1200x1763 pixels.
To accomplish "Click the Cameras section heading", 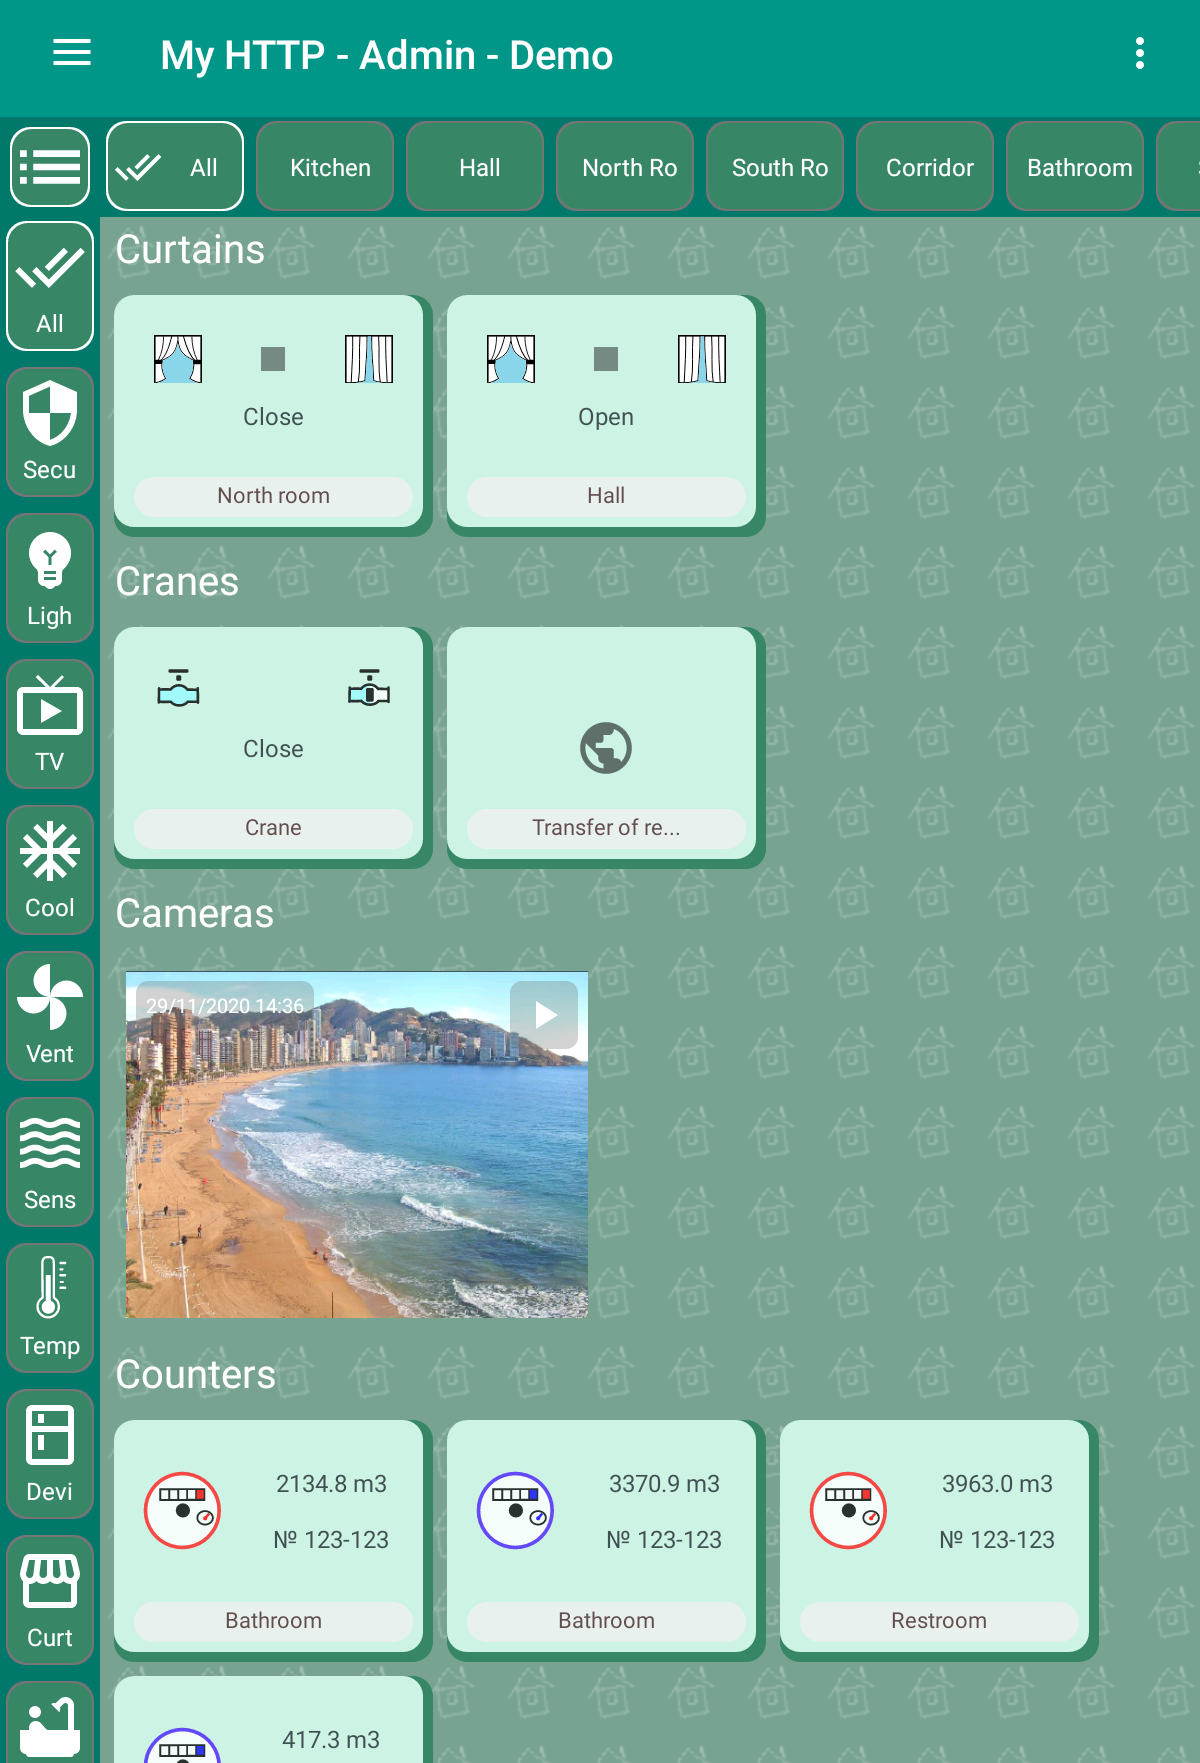I will tap(194, 914).
